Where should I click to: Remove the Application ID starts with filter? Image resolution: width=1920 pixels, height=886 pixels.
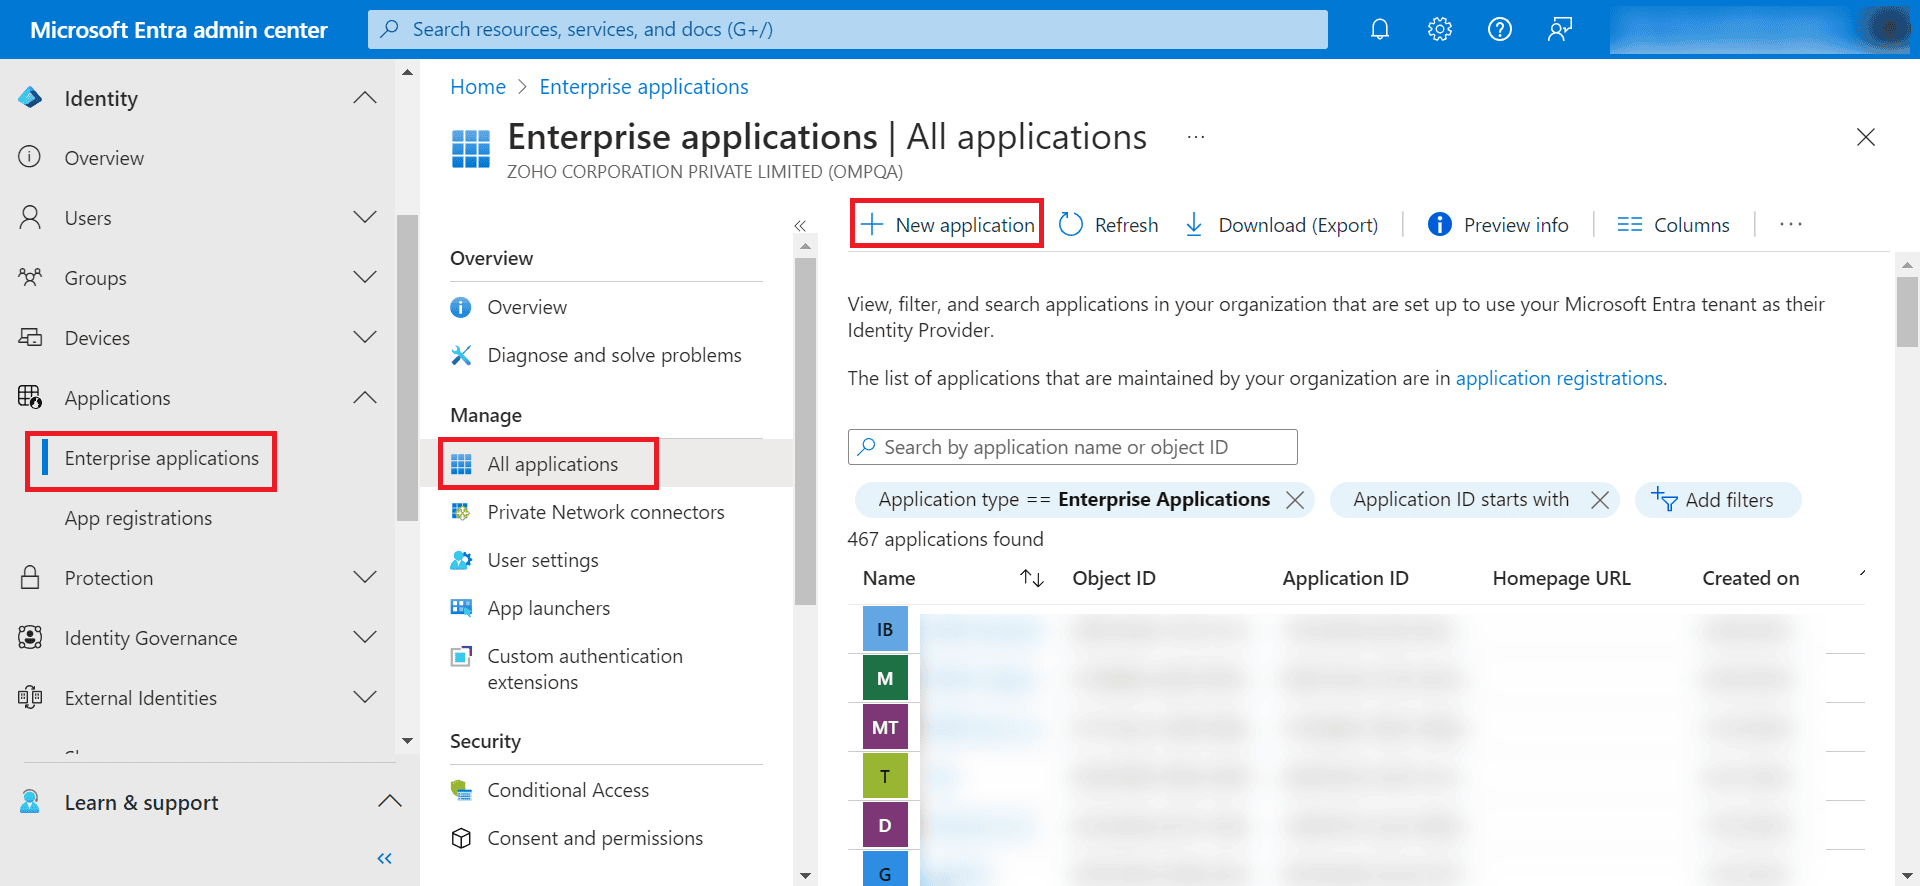(x=1600, y=500)
